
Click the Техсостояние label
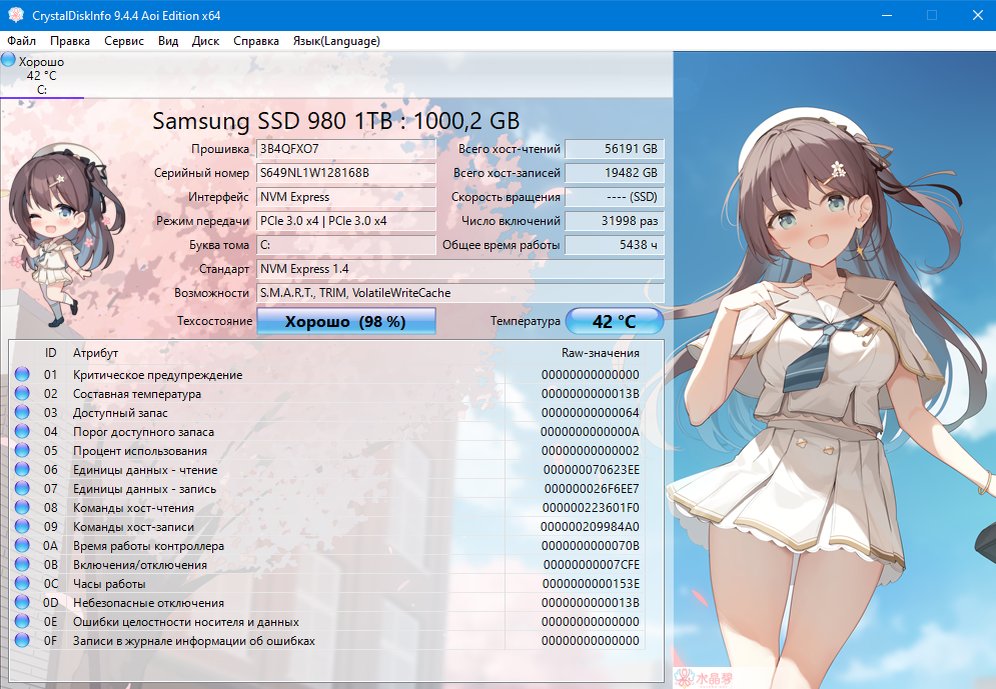[x=215, y=321]
